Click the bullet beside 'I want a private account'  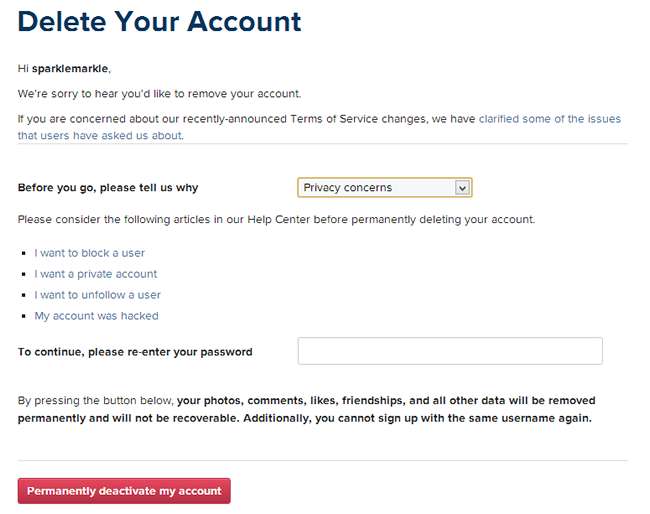[x=23, y=275]
